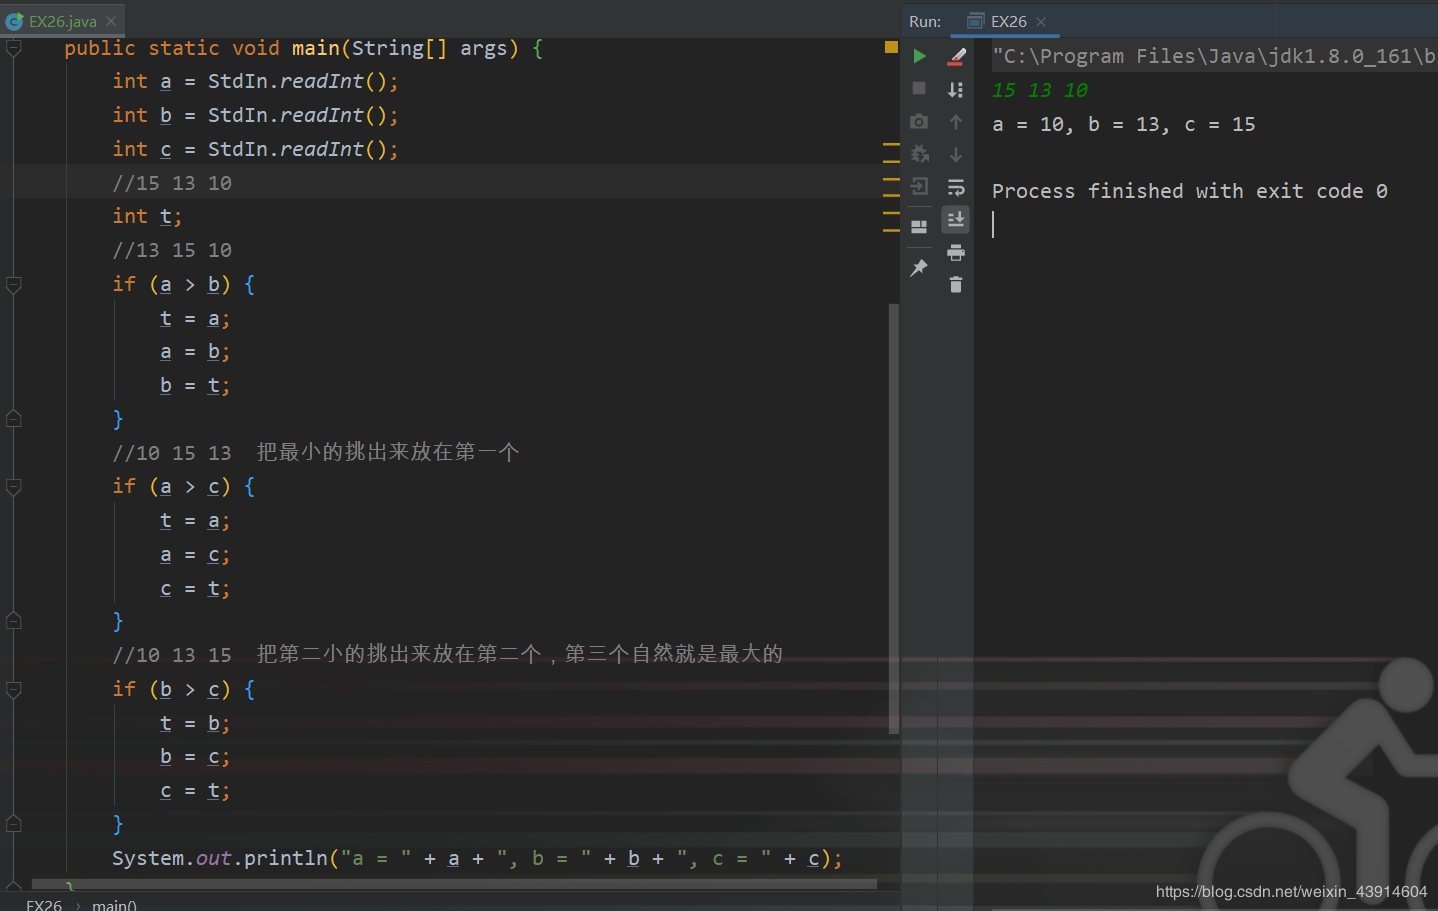Click the comment '//15 13 10'

(172, 183)
